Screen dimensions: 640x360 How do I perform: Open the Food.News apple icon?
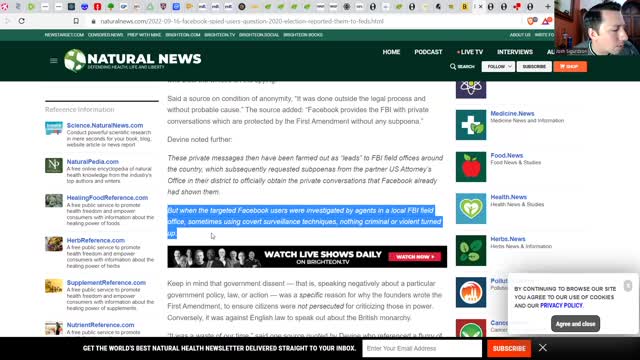[x=471, y=167]
